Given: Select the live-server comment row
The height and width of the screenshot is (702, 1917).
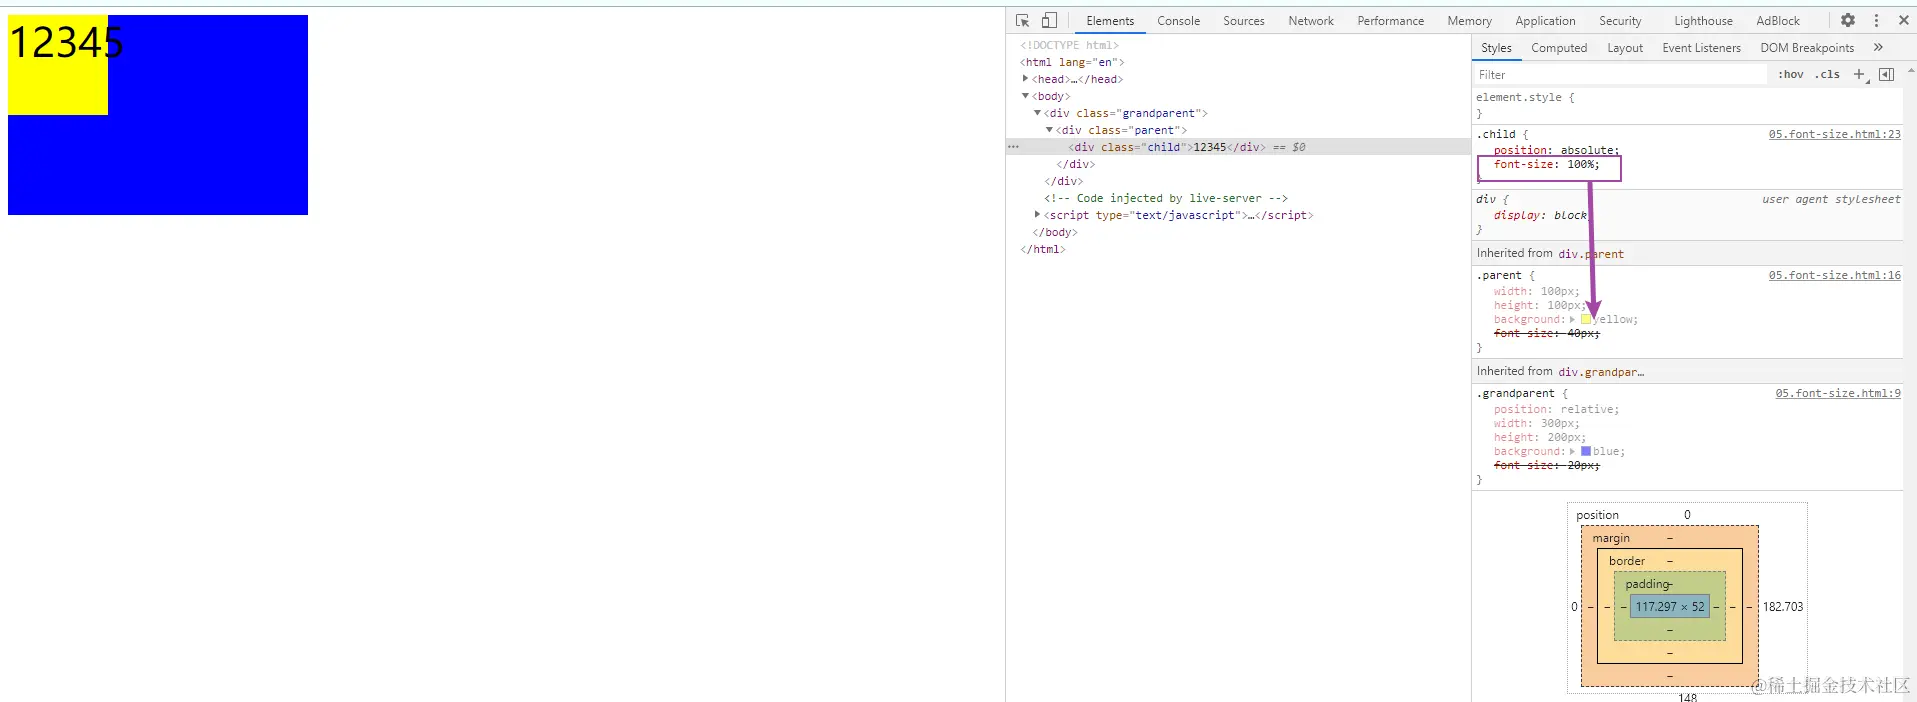Looking at the screenshot, I should (x=1166, y=198).
